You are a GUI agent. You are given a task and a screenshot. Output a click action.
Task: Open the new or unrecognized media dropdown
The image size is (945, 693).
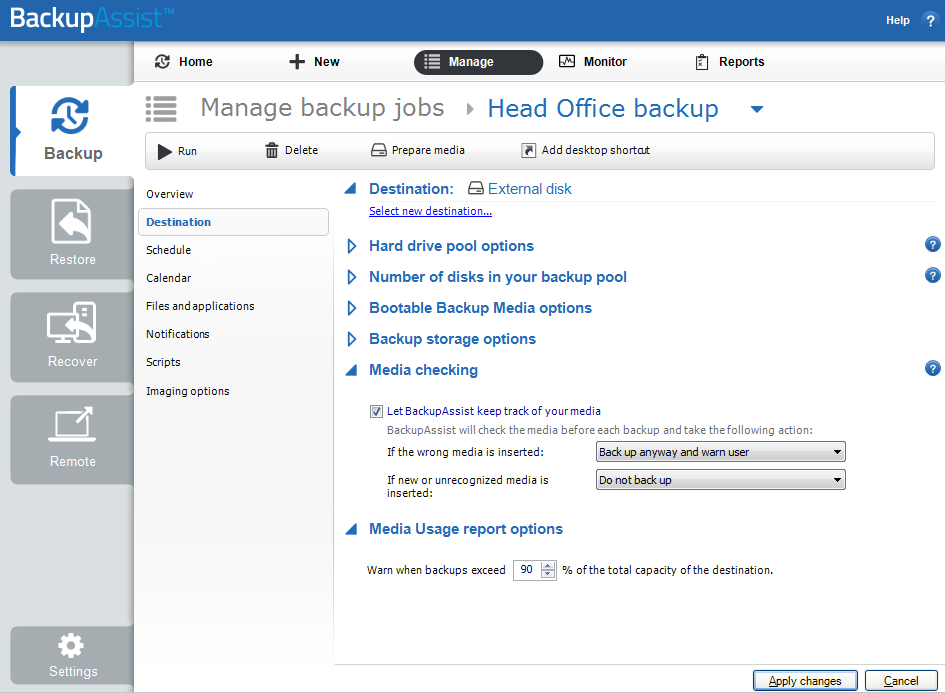pos(720,480)
